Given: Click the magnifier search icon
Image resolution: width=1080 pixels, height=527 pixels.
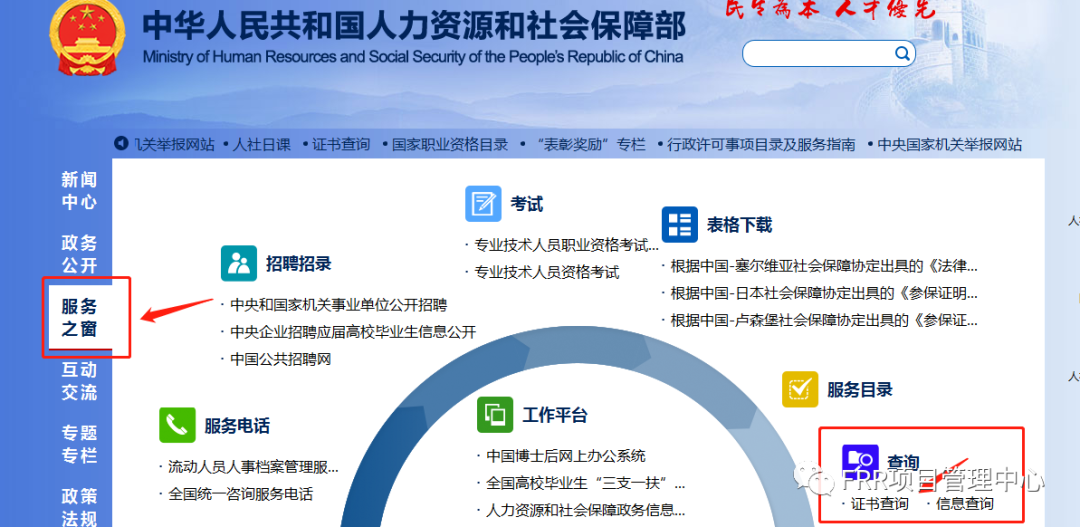Looking at the screenshot, I should 902,53.
